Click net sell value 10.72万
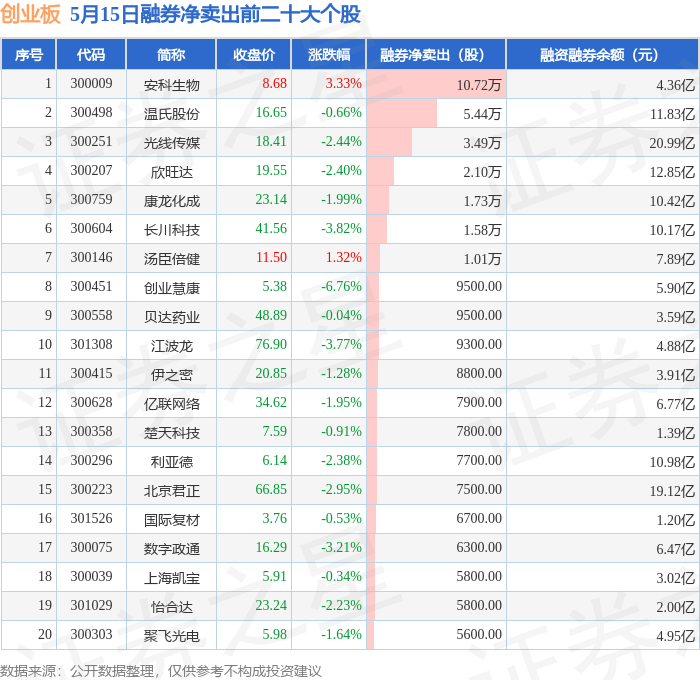 479,85
